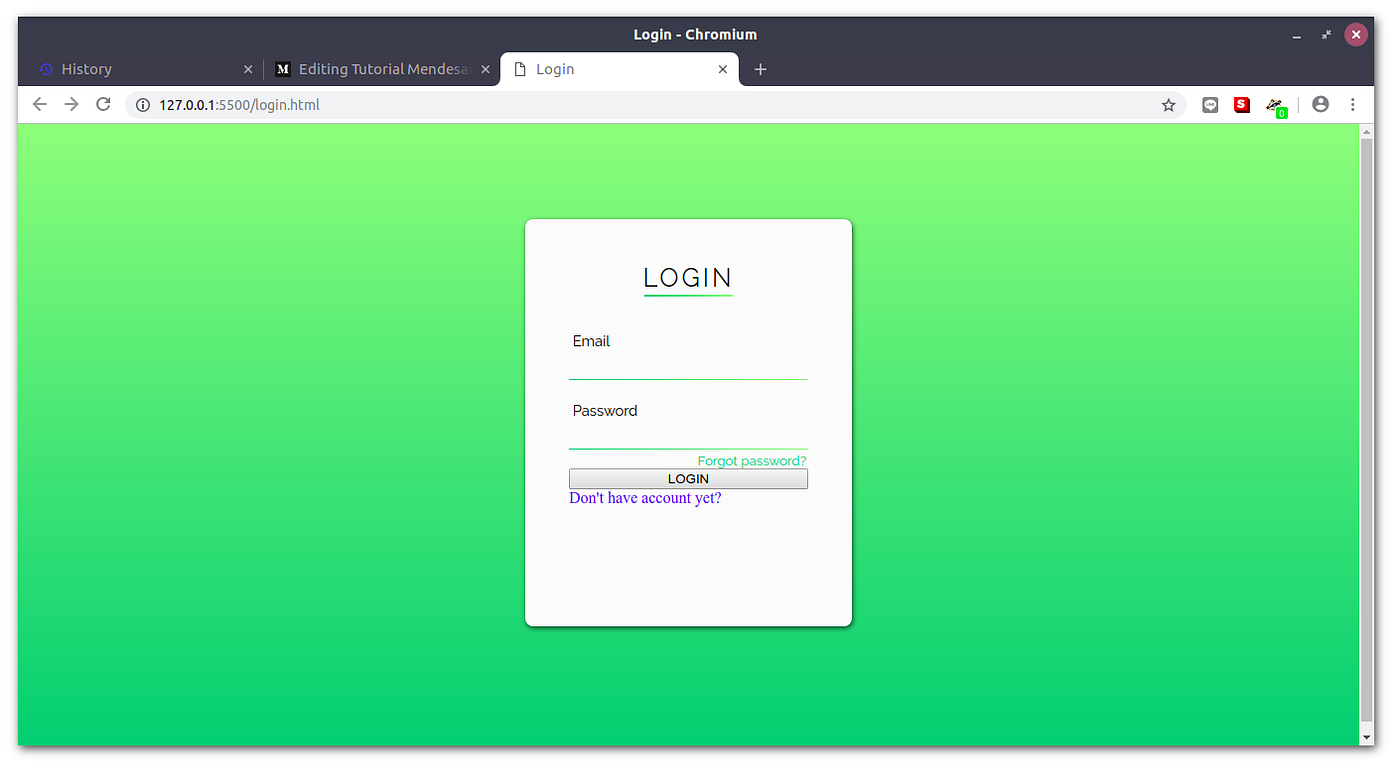Click the red S extension icon

point(1241,104)
